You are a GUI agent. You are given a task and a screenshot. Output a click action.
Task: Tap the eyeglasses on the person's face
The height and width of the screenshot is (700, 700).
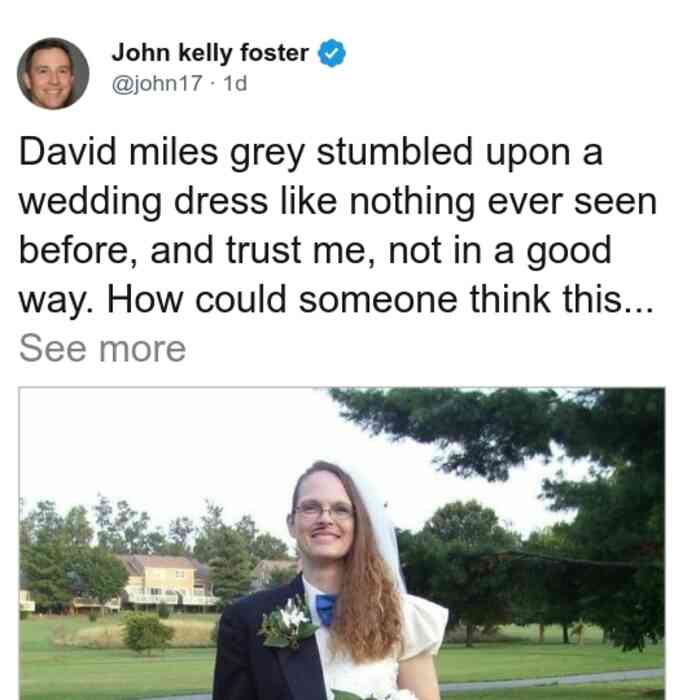click(324, 509)
